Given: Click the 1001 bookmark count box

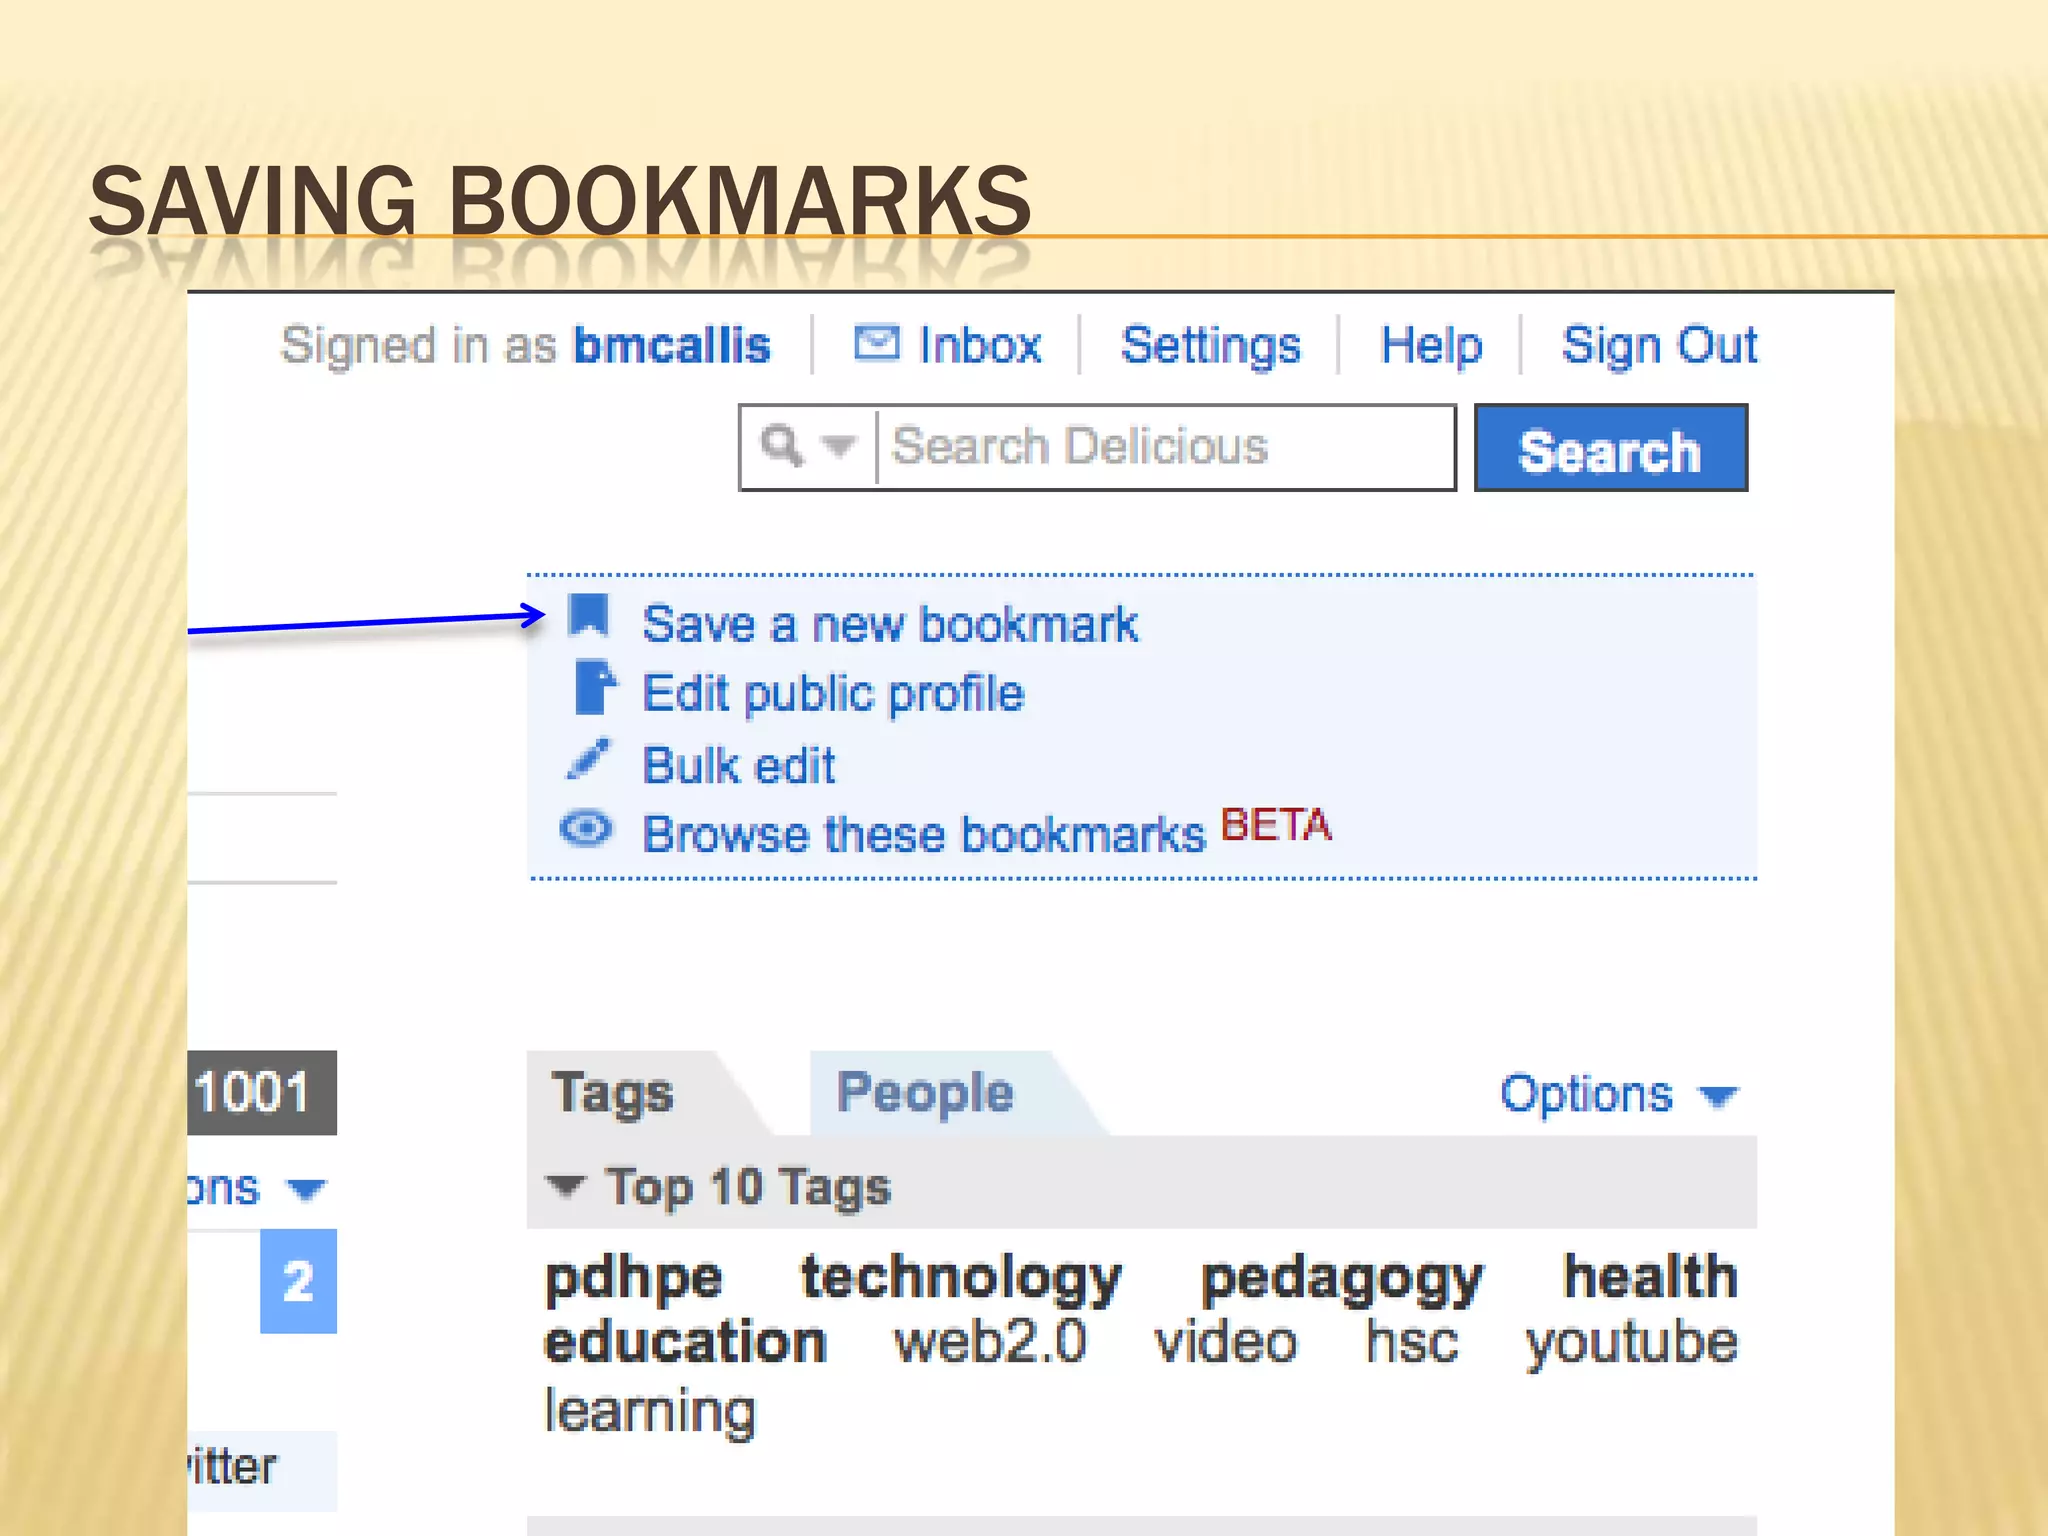Looking at the screenshot, I should [262, 1092].
